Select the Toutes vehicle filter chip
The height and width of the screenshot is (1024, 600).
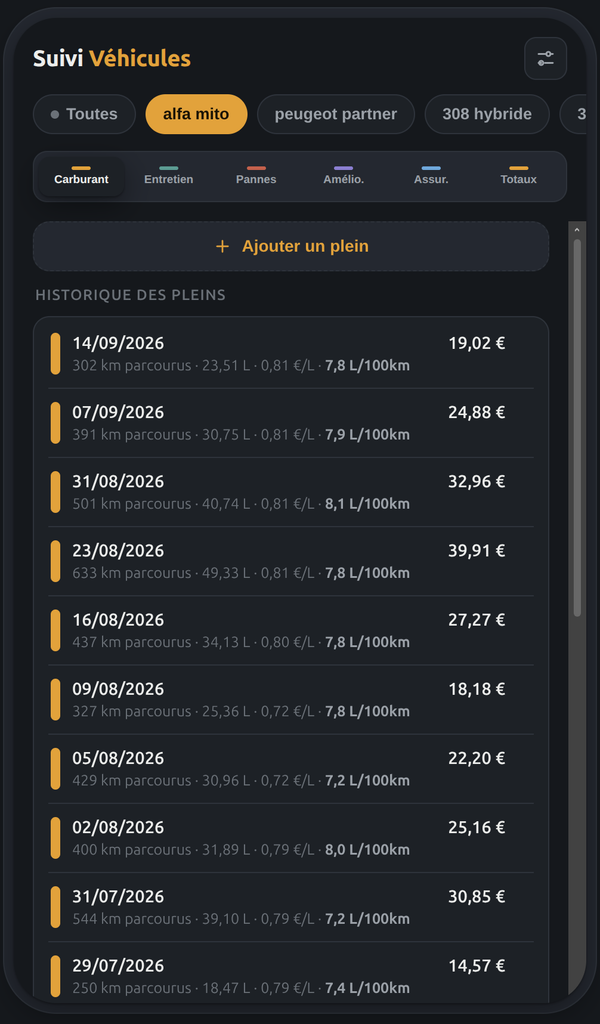tap(84, 114)
